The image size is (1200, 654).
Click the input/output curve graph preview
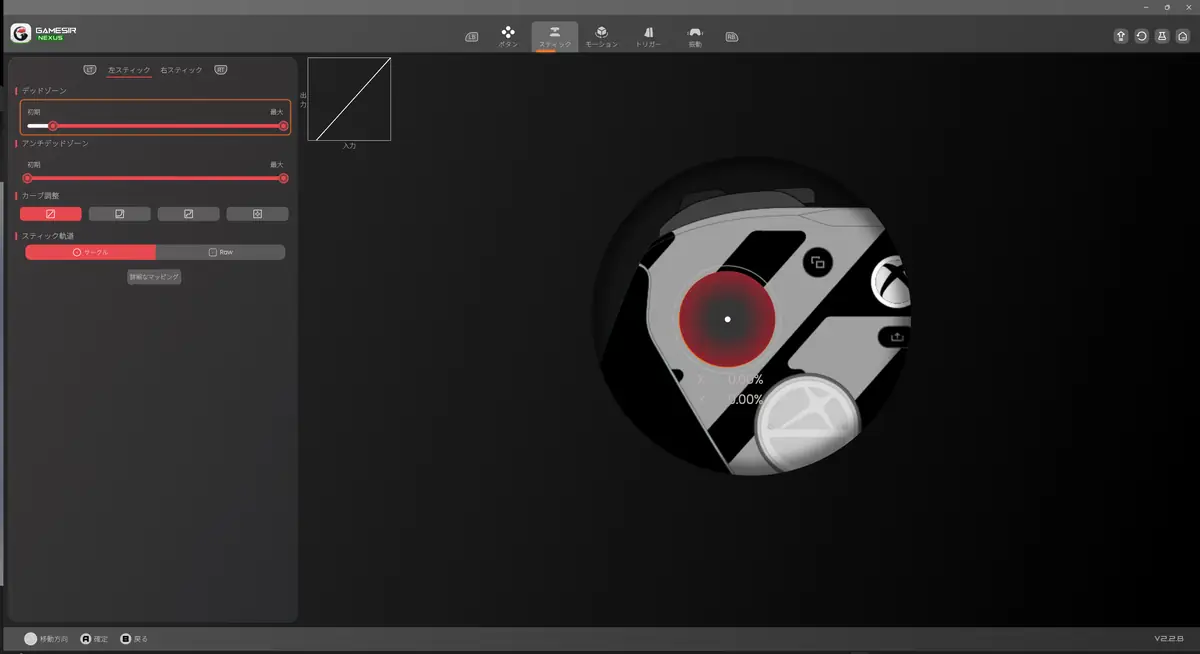click(x=349, y=99)
